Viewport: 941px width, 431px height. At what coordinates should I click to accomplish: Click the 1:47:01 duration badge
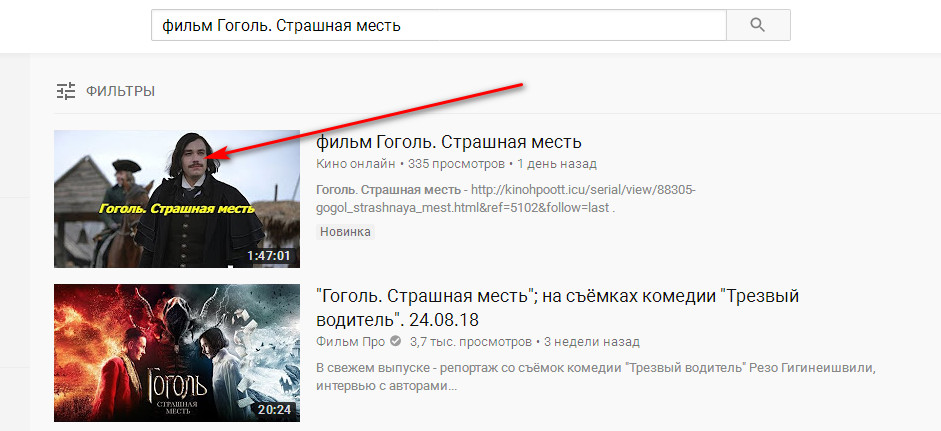[x=269, y=256]
